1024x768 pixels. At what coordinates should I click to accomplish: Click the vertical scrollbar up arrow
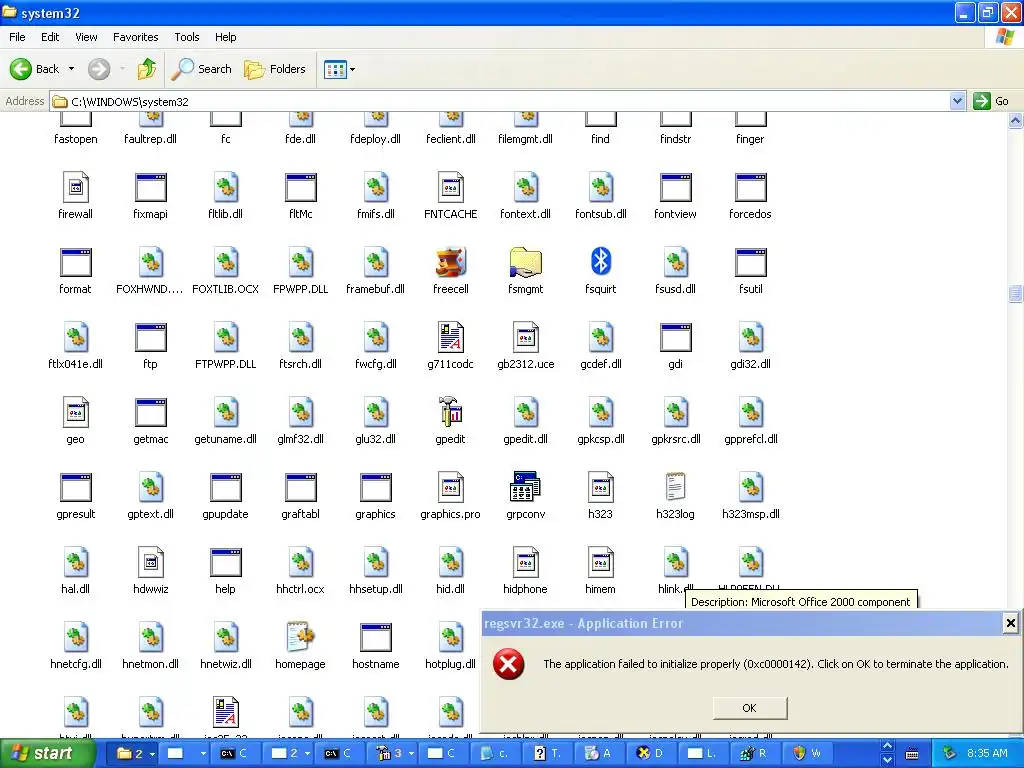[1016, 121]
